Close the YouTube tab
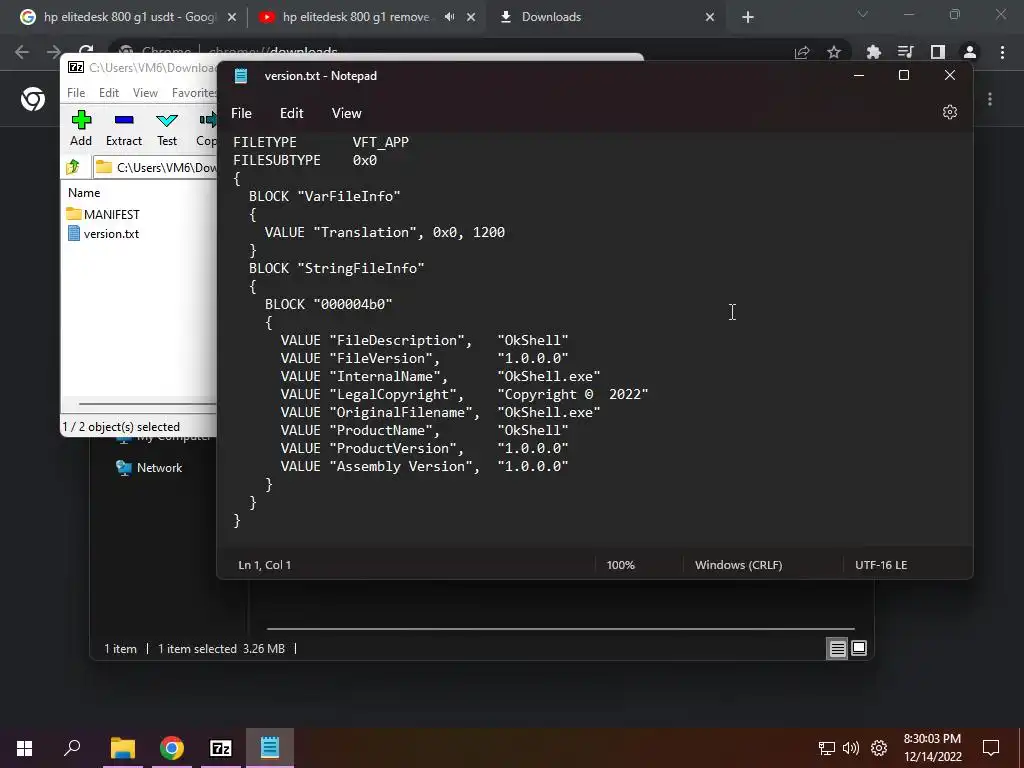 (471, 17)
